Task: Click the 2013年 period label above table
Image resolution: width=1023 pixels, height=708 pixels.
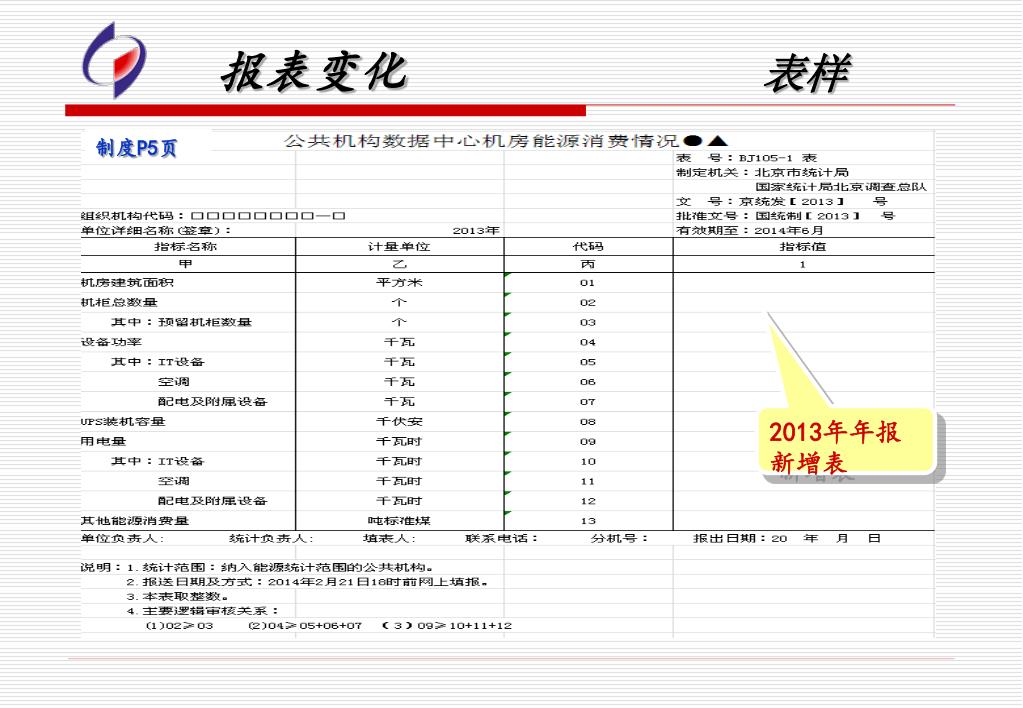Action: coord(476,230)
